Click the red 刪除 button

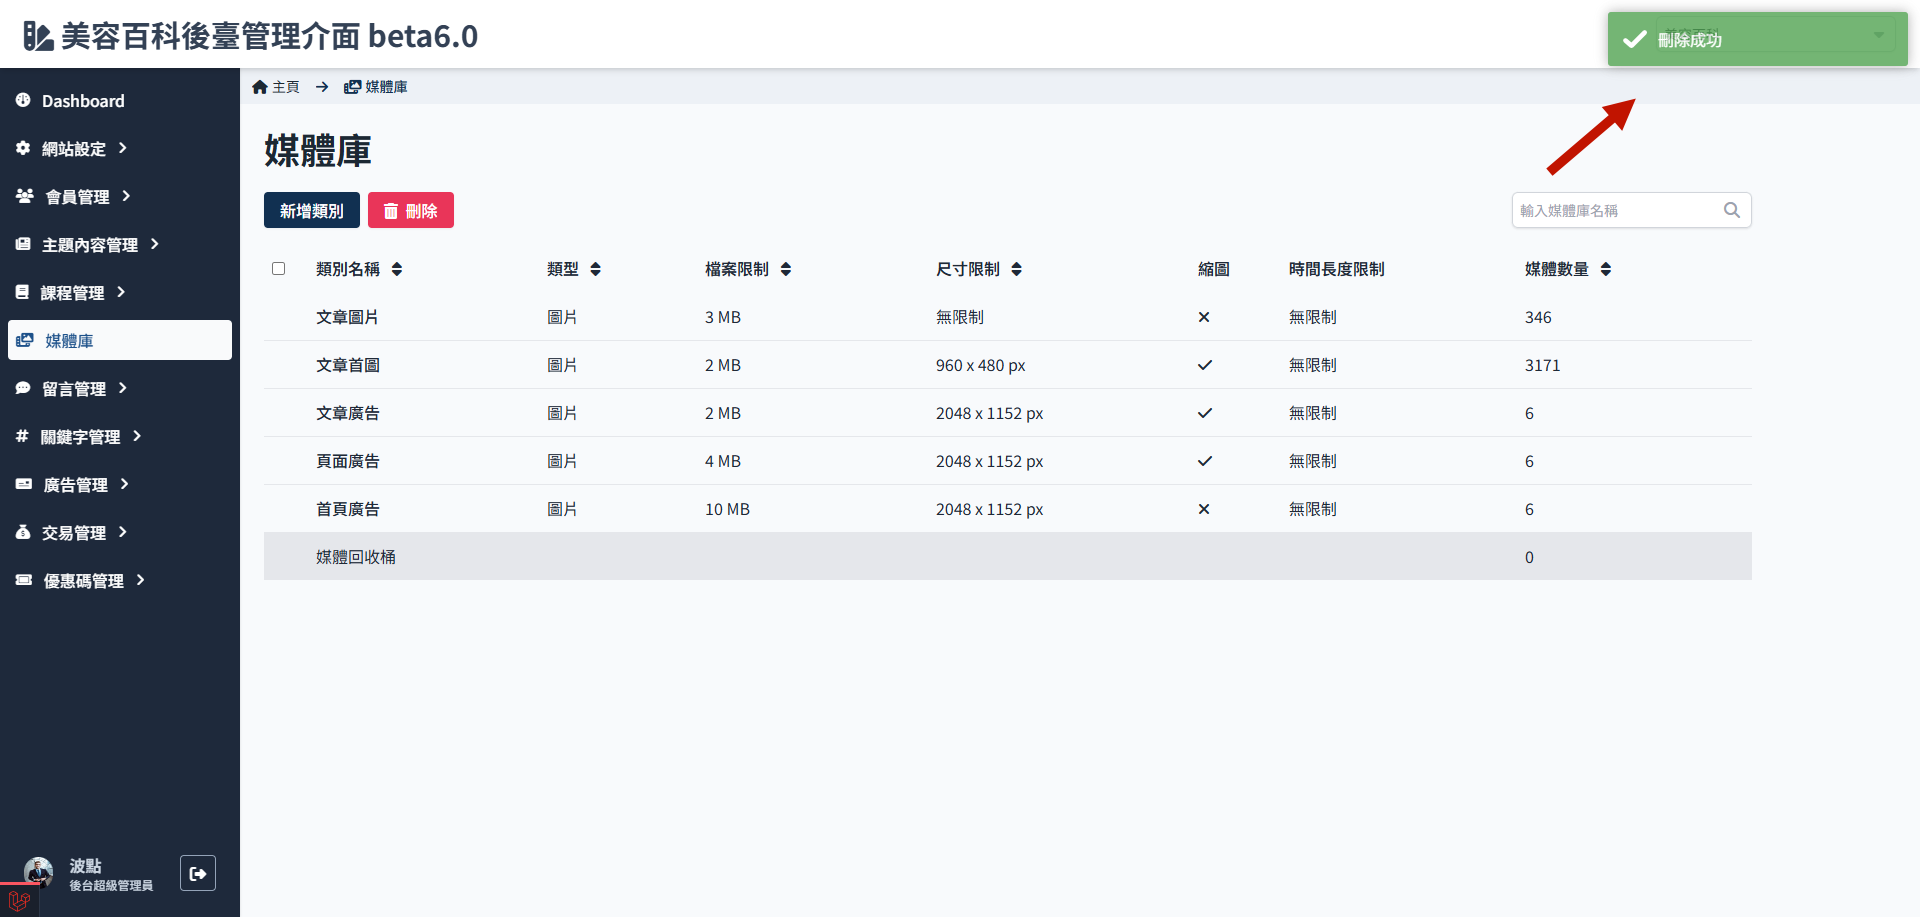411,210
